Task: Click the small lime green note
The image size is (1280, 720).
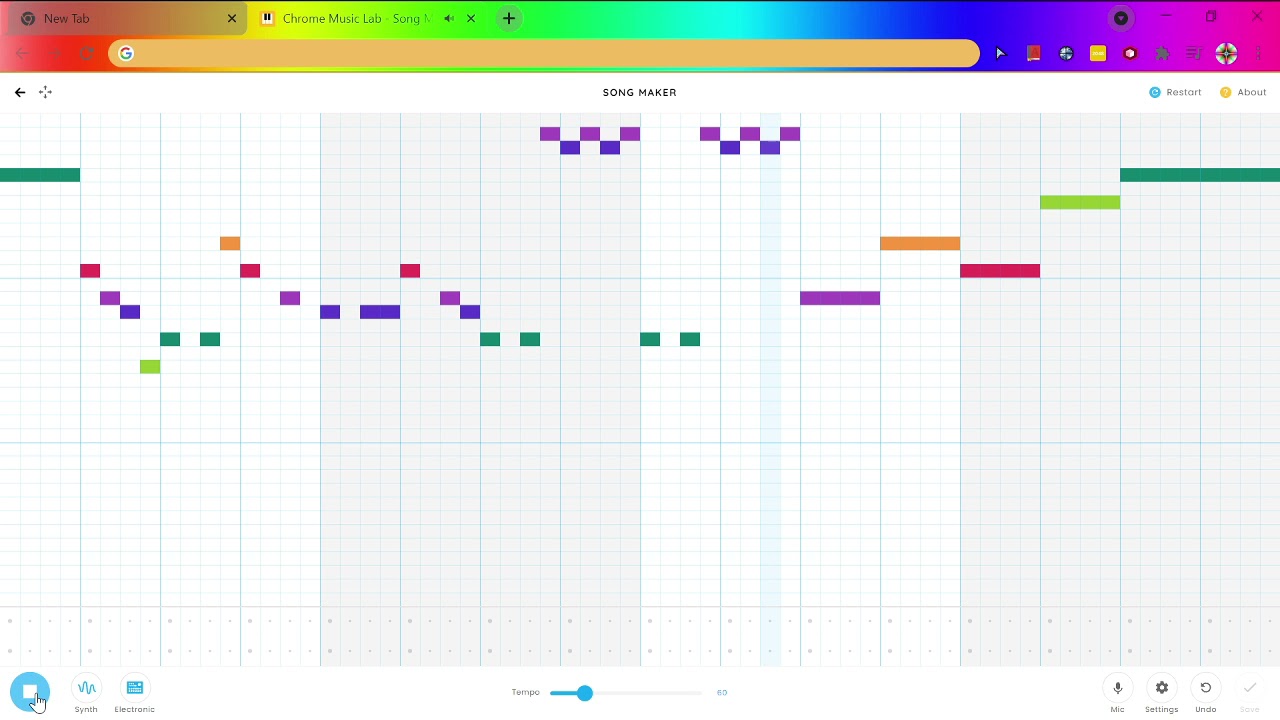Action: [x=150, y=367]
